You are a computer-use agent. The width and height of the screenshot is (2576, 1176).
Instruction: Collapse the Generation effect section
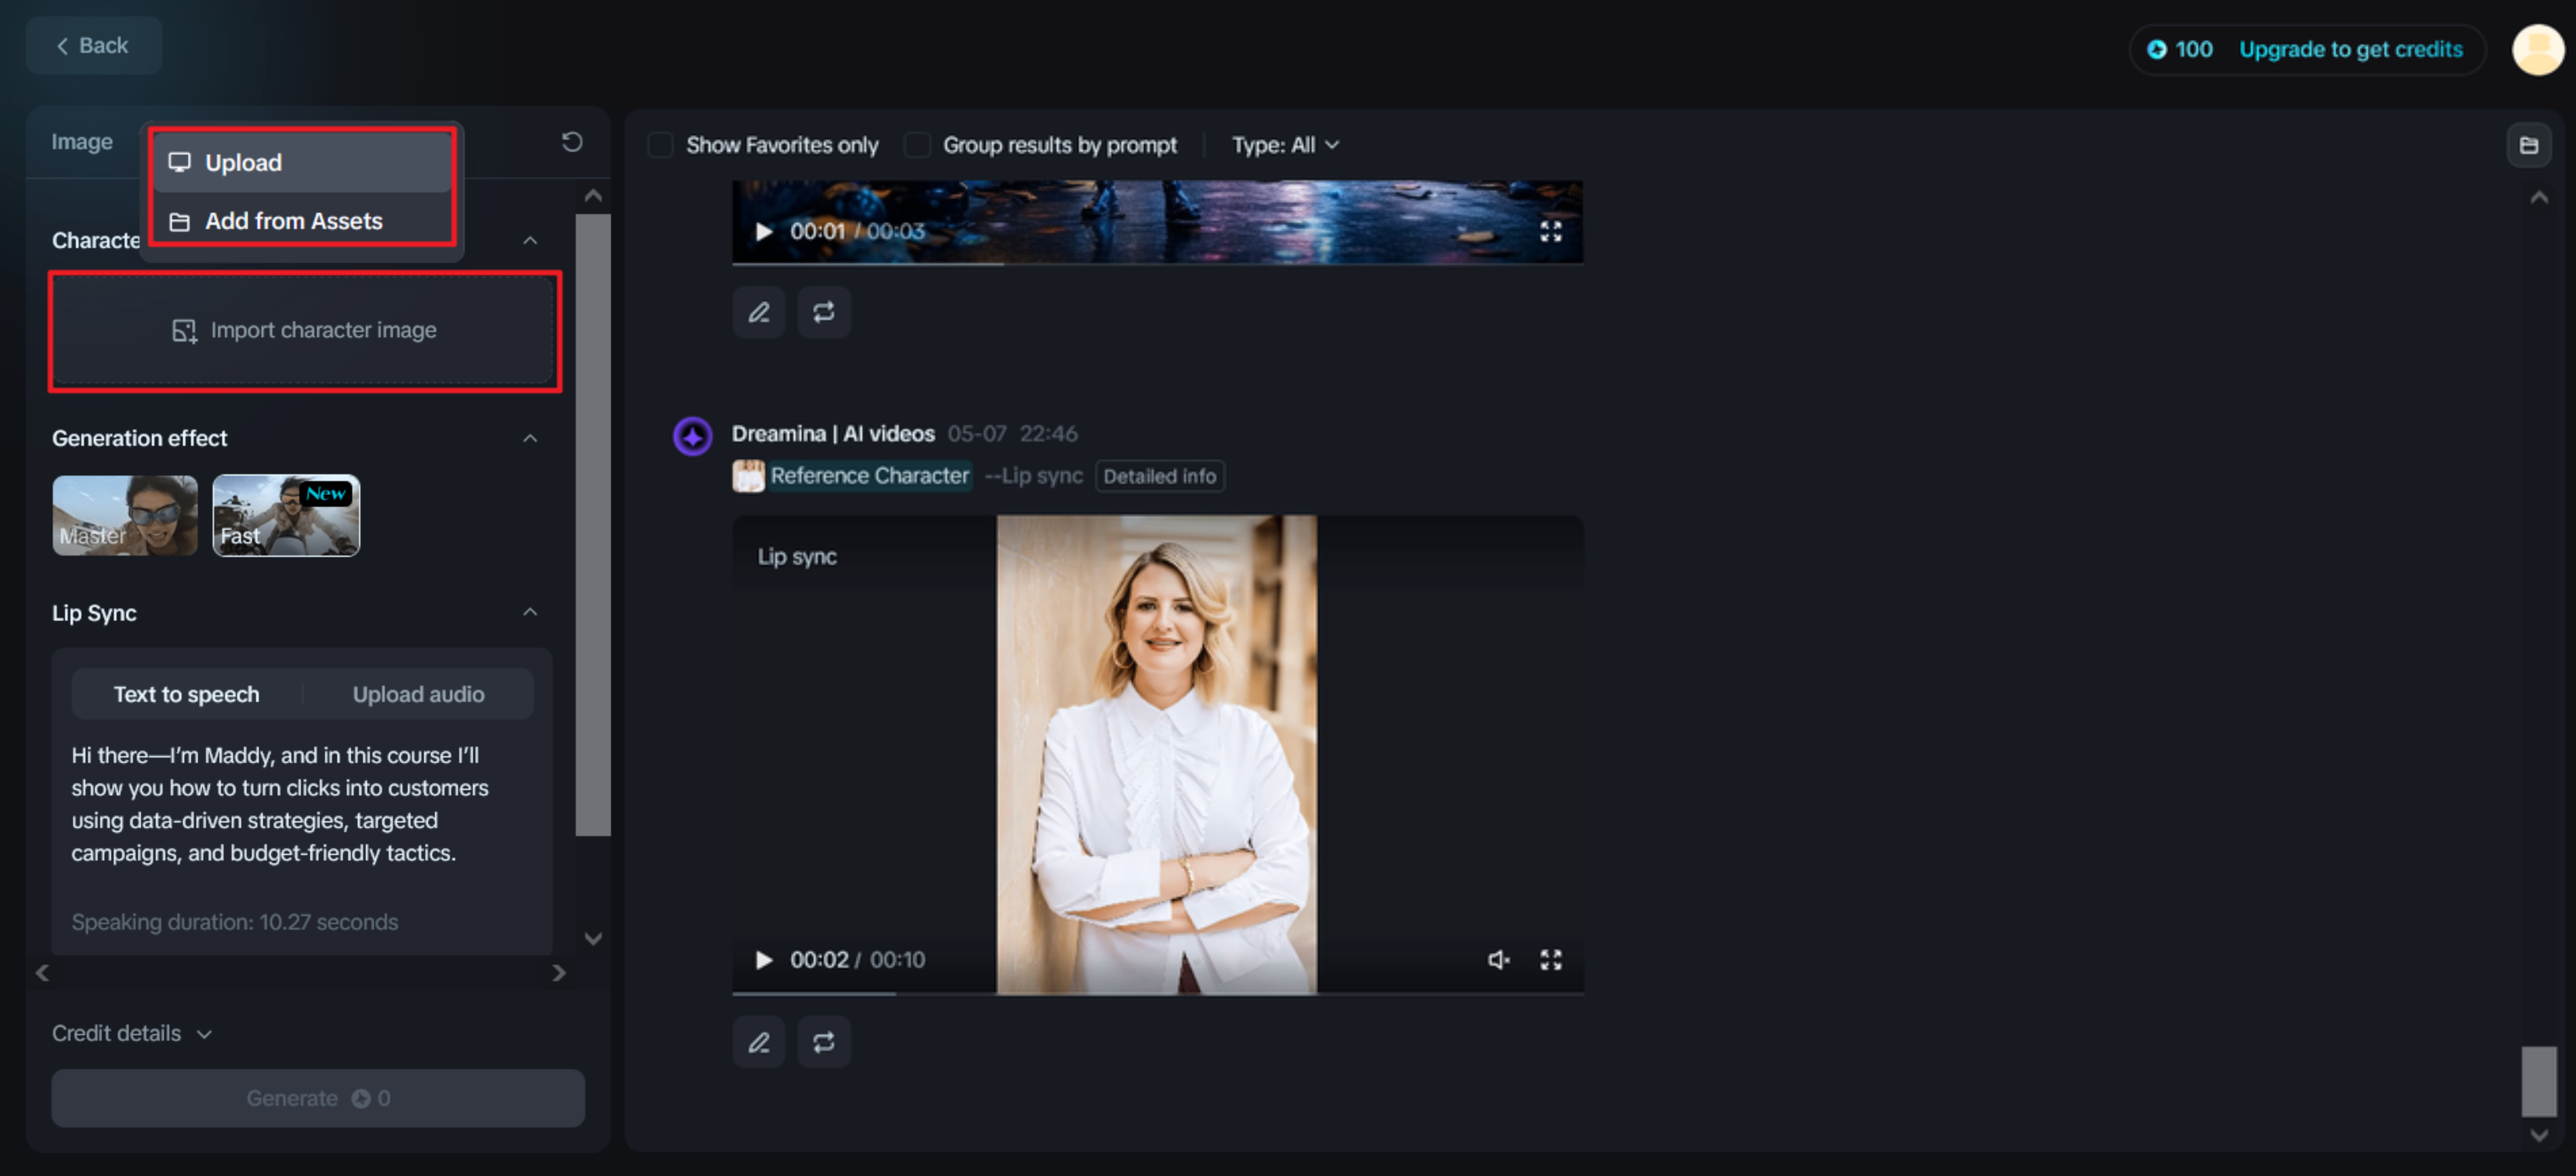(x=530, y=438)
